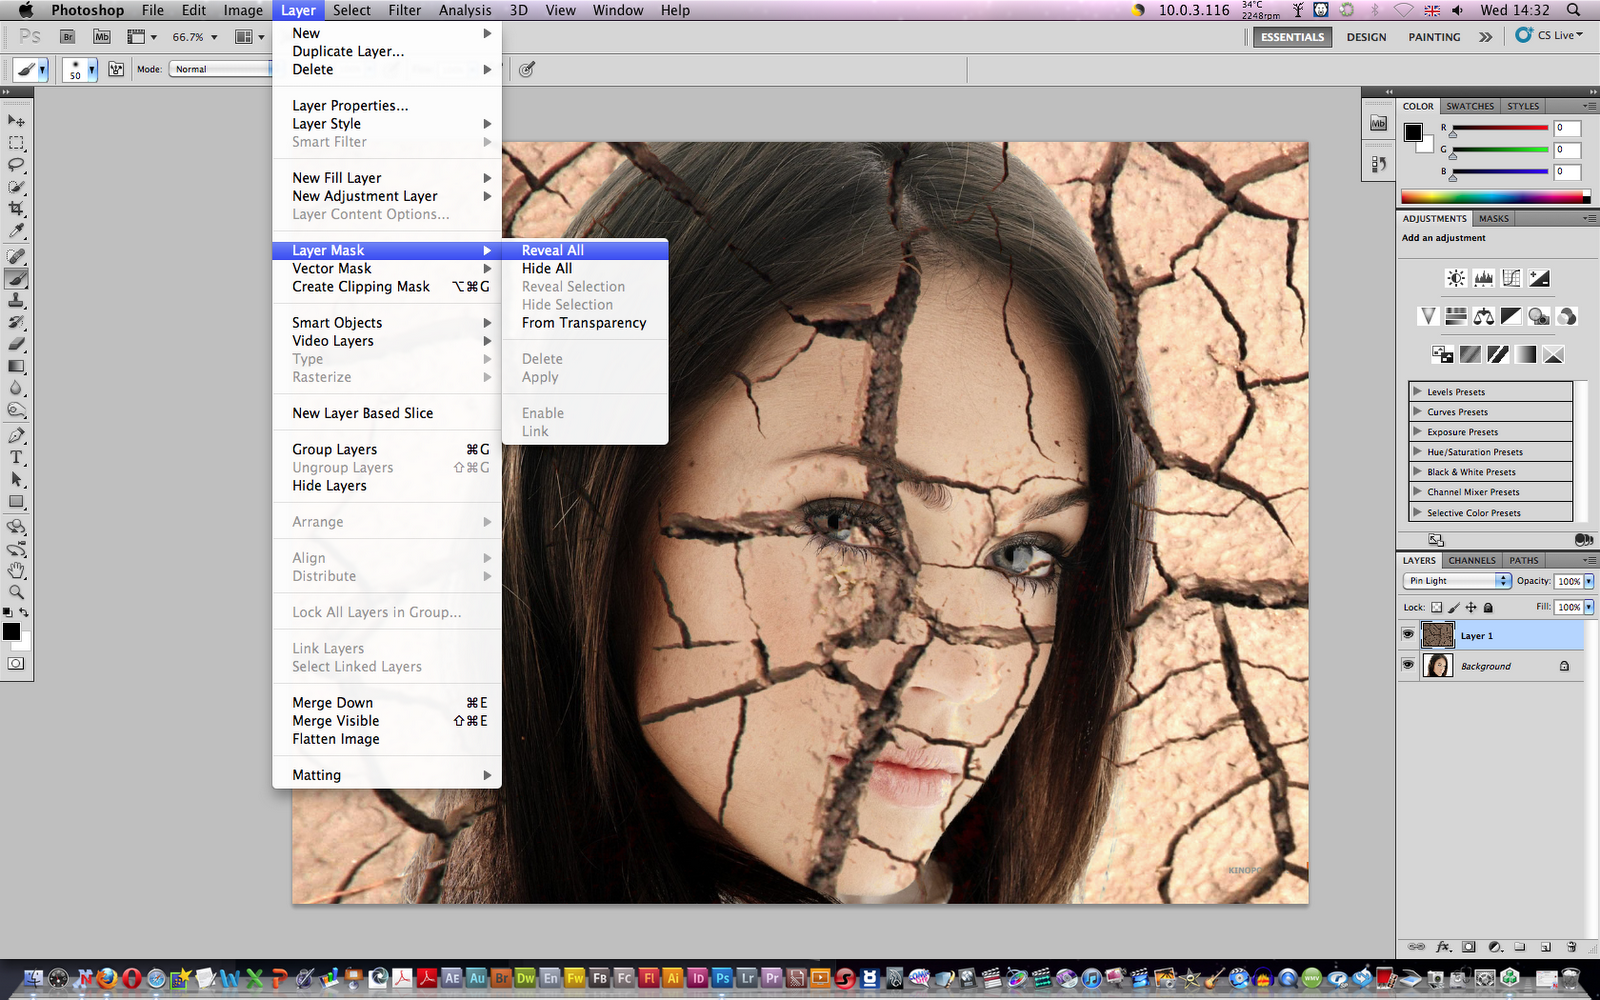Toggle lock transparent pixels for layer

click(1437, 607)
